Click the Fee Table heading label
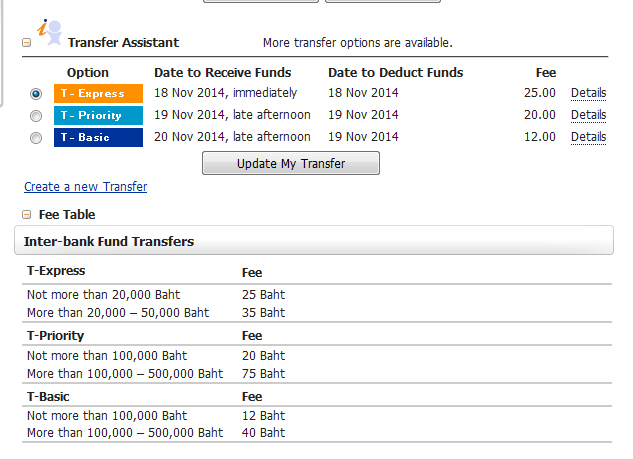This screenshot has width=633, height=459. 67,214
